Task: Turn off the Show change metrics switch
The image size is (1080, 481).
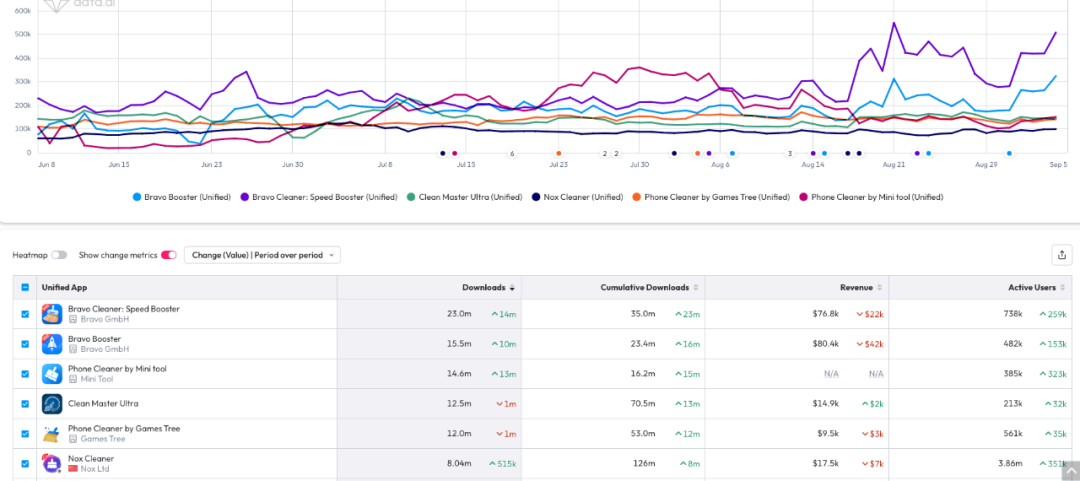Action: point(169,255)
